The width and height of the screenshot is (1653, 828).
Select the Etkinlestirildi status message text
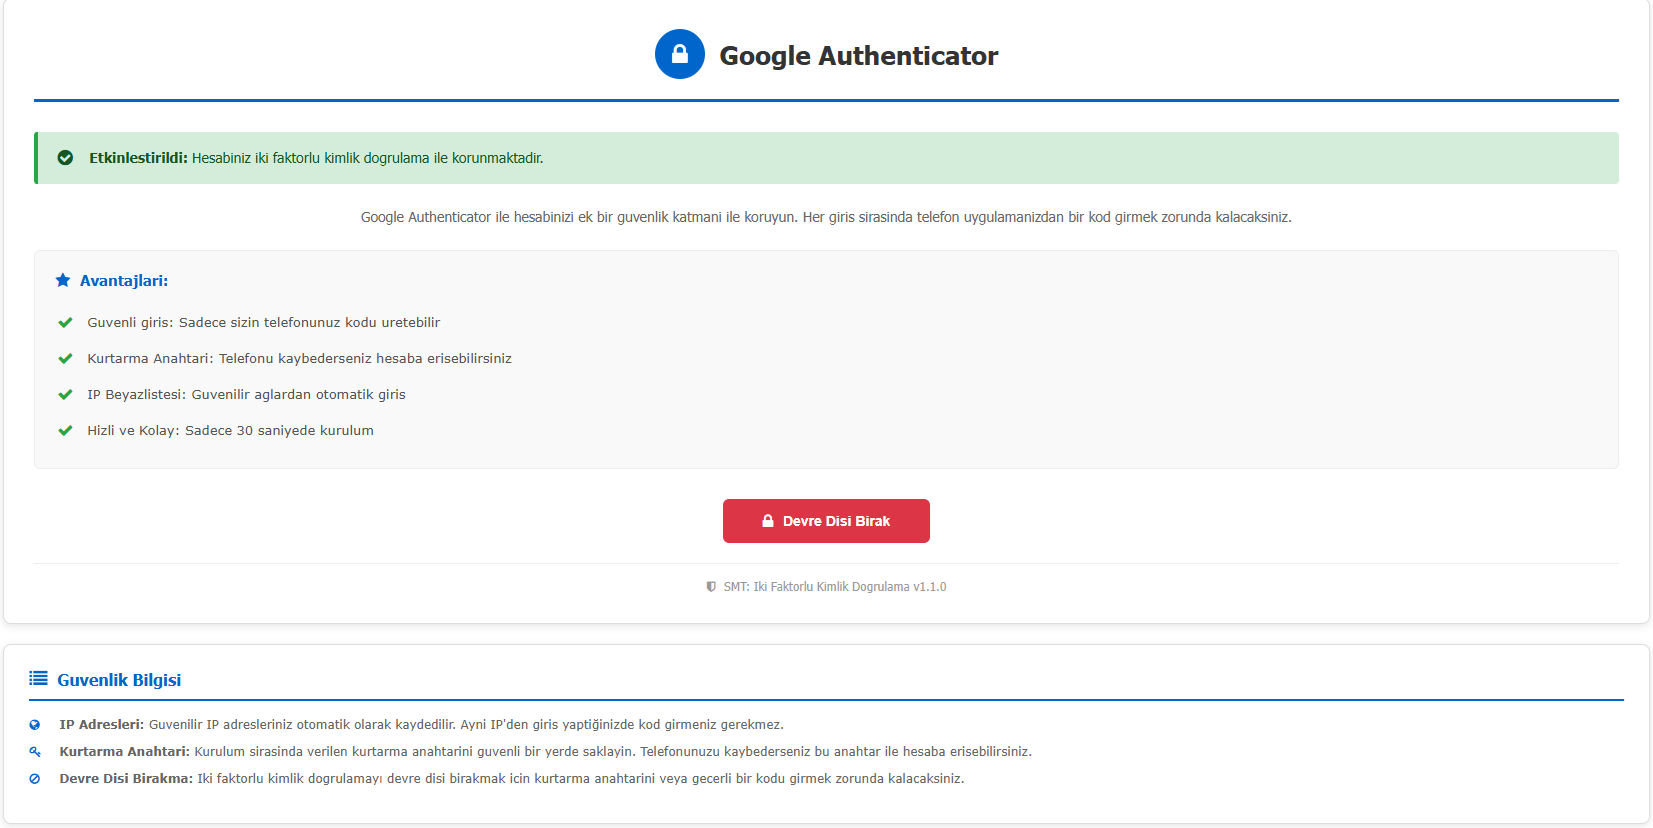(316, 158)
